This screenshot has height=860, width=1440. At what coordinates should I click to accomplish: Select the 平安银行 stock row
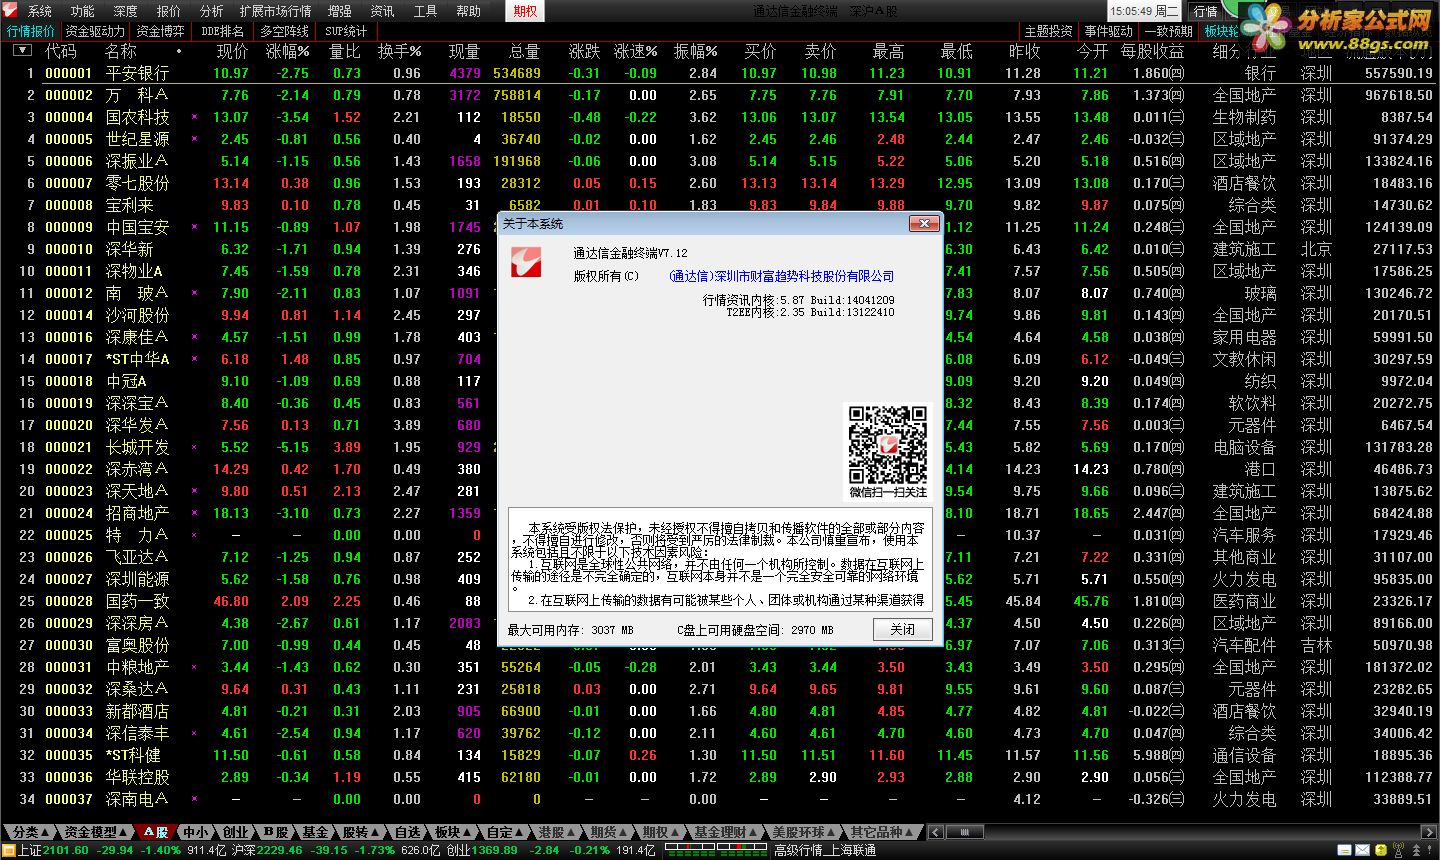tap(720, 73)
